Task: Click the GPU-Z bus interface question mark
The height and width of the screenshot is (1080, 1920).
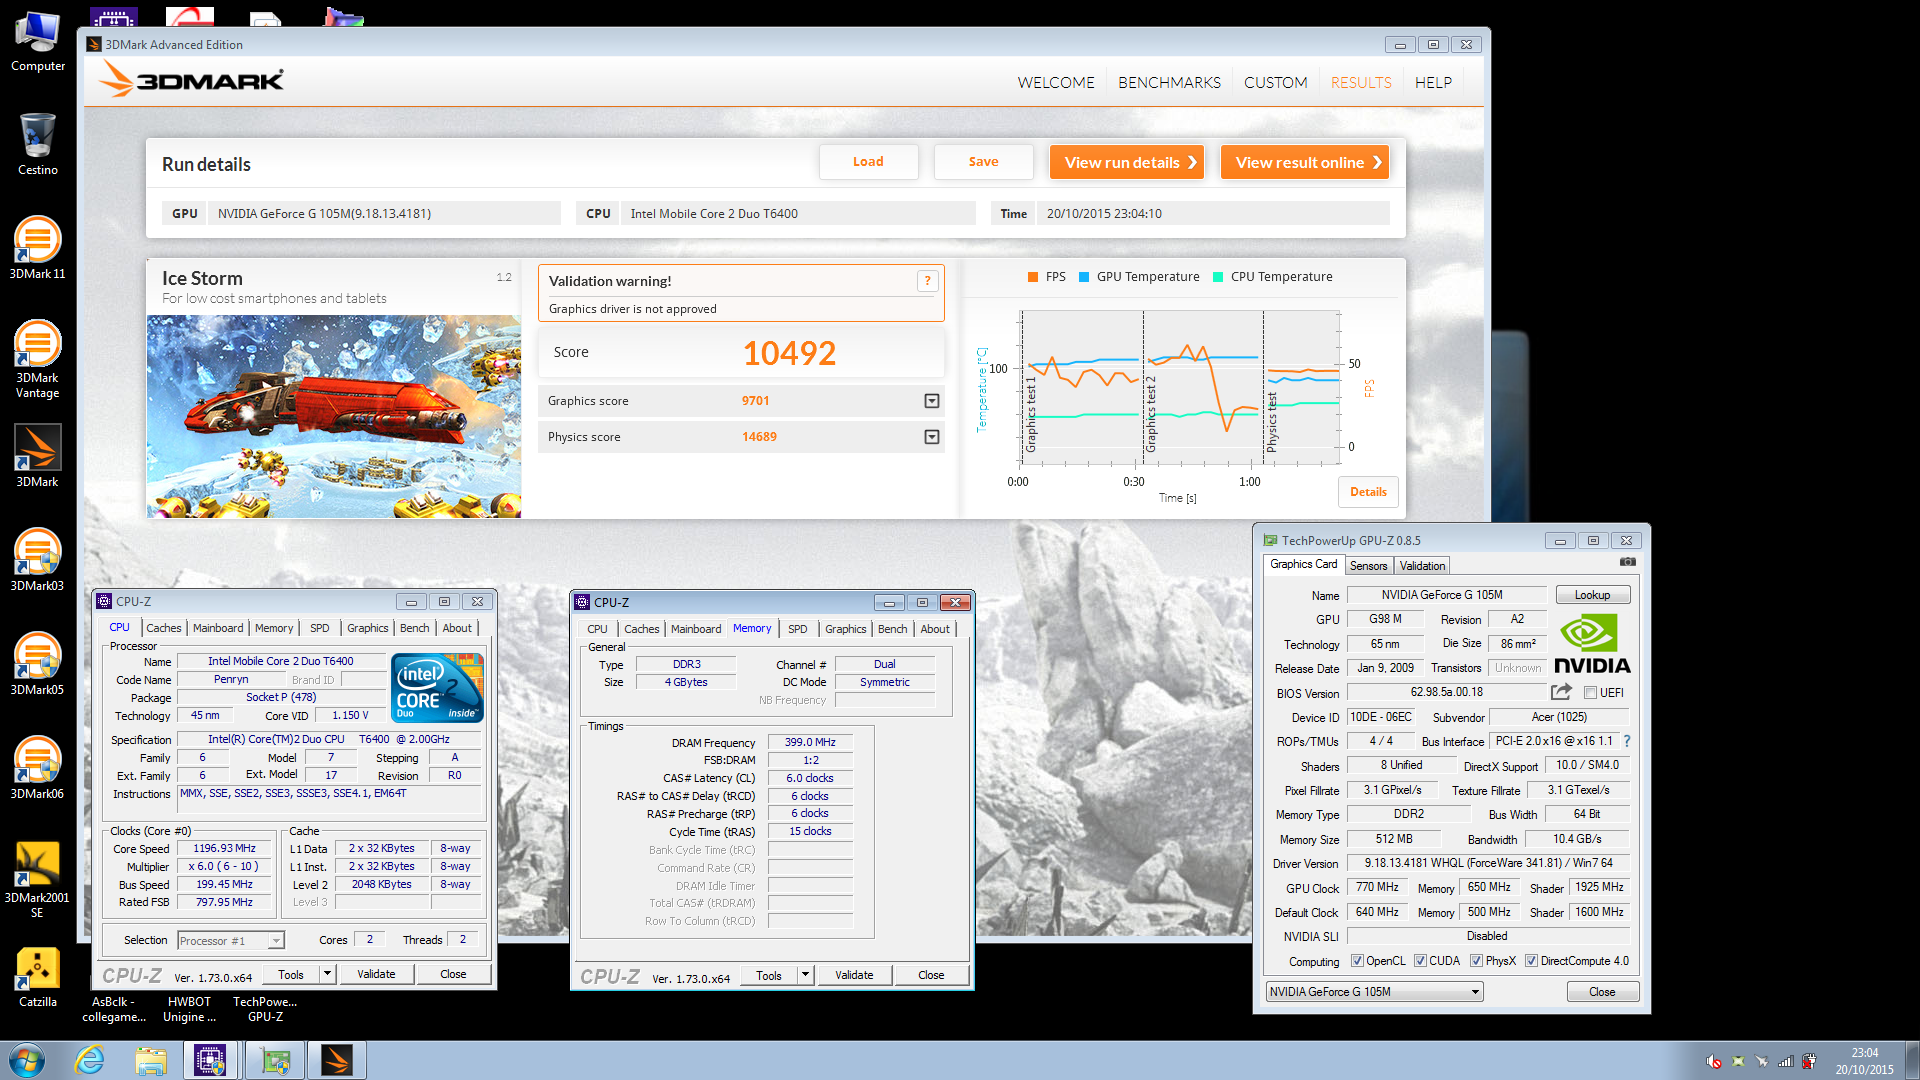Action: [1627, 741]
